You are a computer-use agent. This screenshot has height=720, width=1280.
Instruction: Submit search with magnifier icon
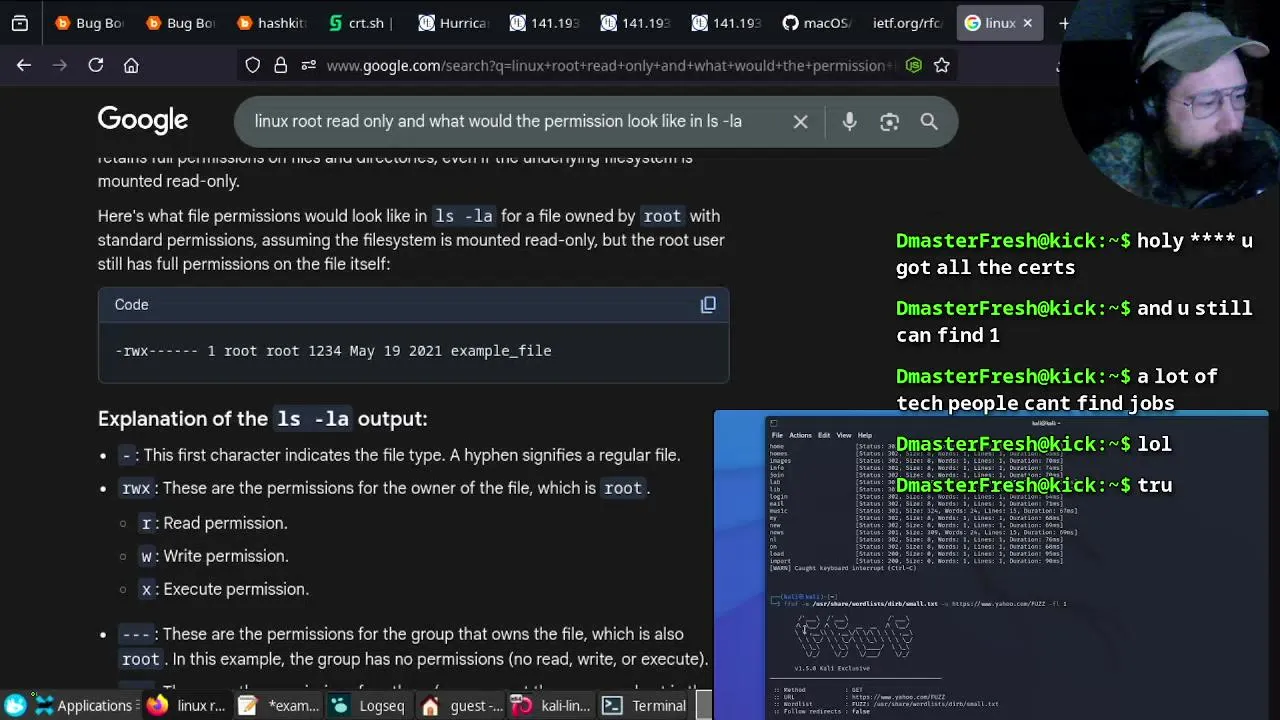click(929, 121)
